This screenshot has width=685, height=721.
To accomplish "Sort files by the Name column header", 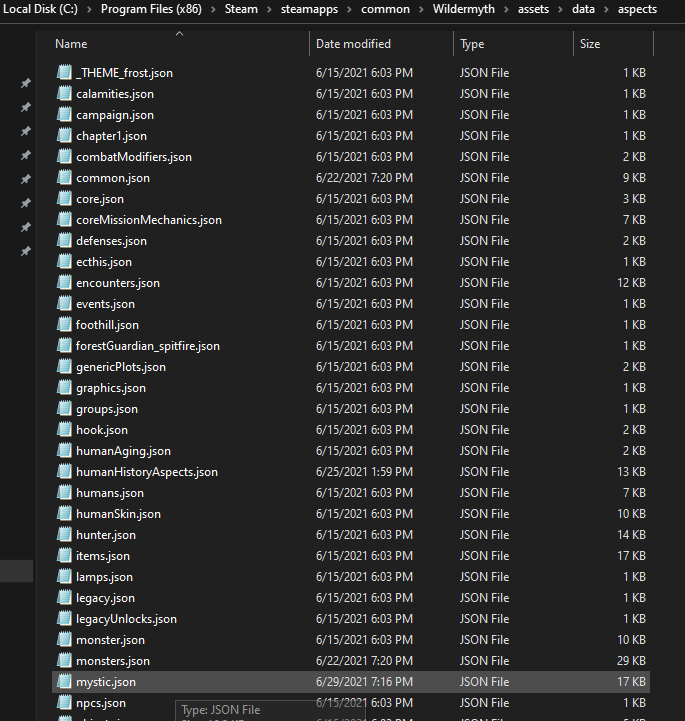I will coord(71,44).
